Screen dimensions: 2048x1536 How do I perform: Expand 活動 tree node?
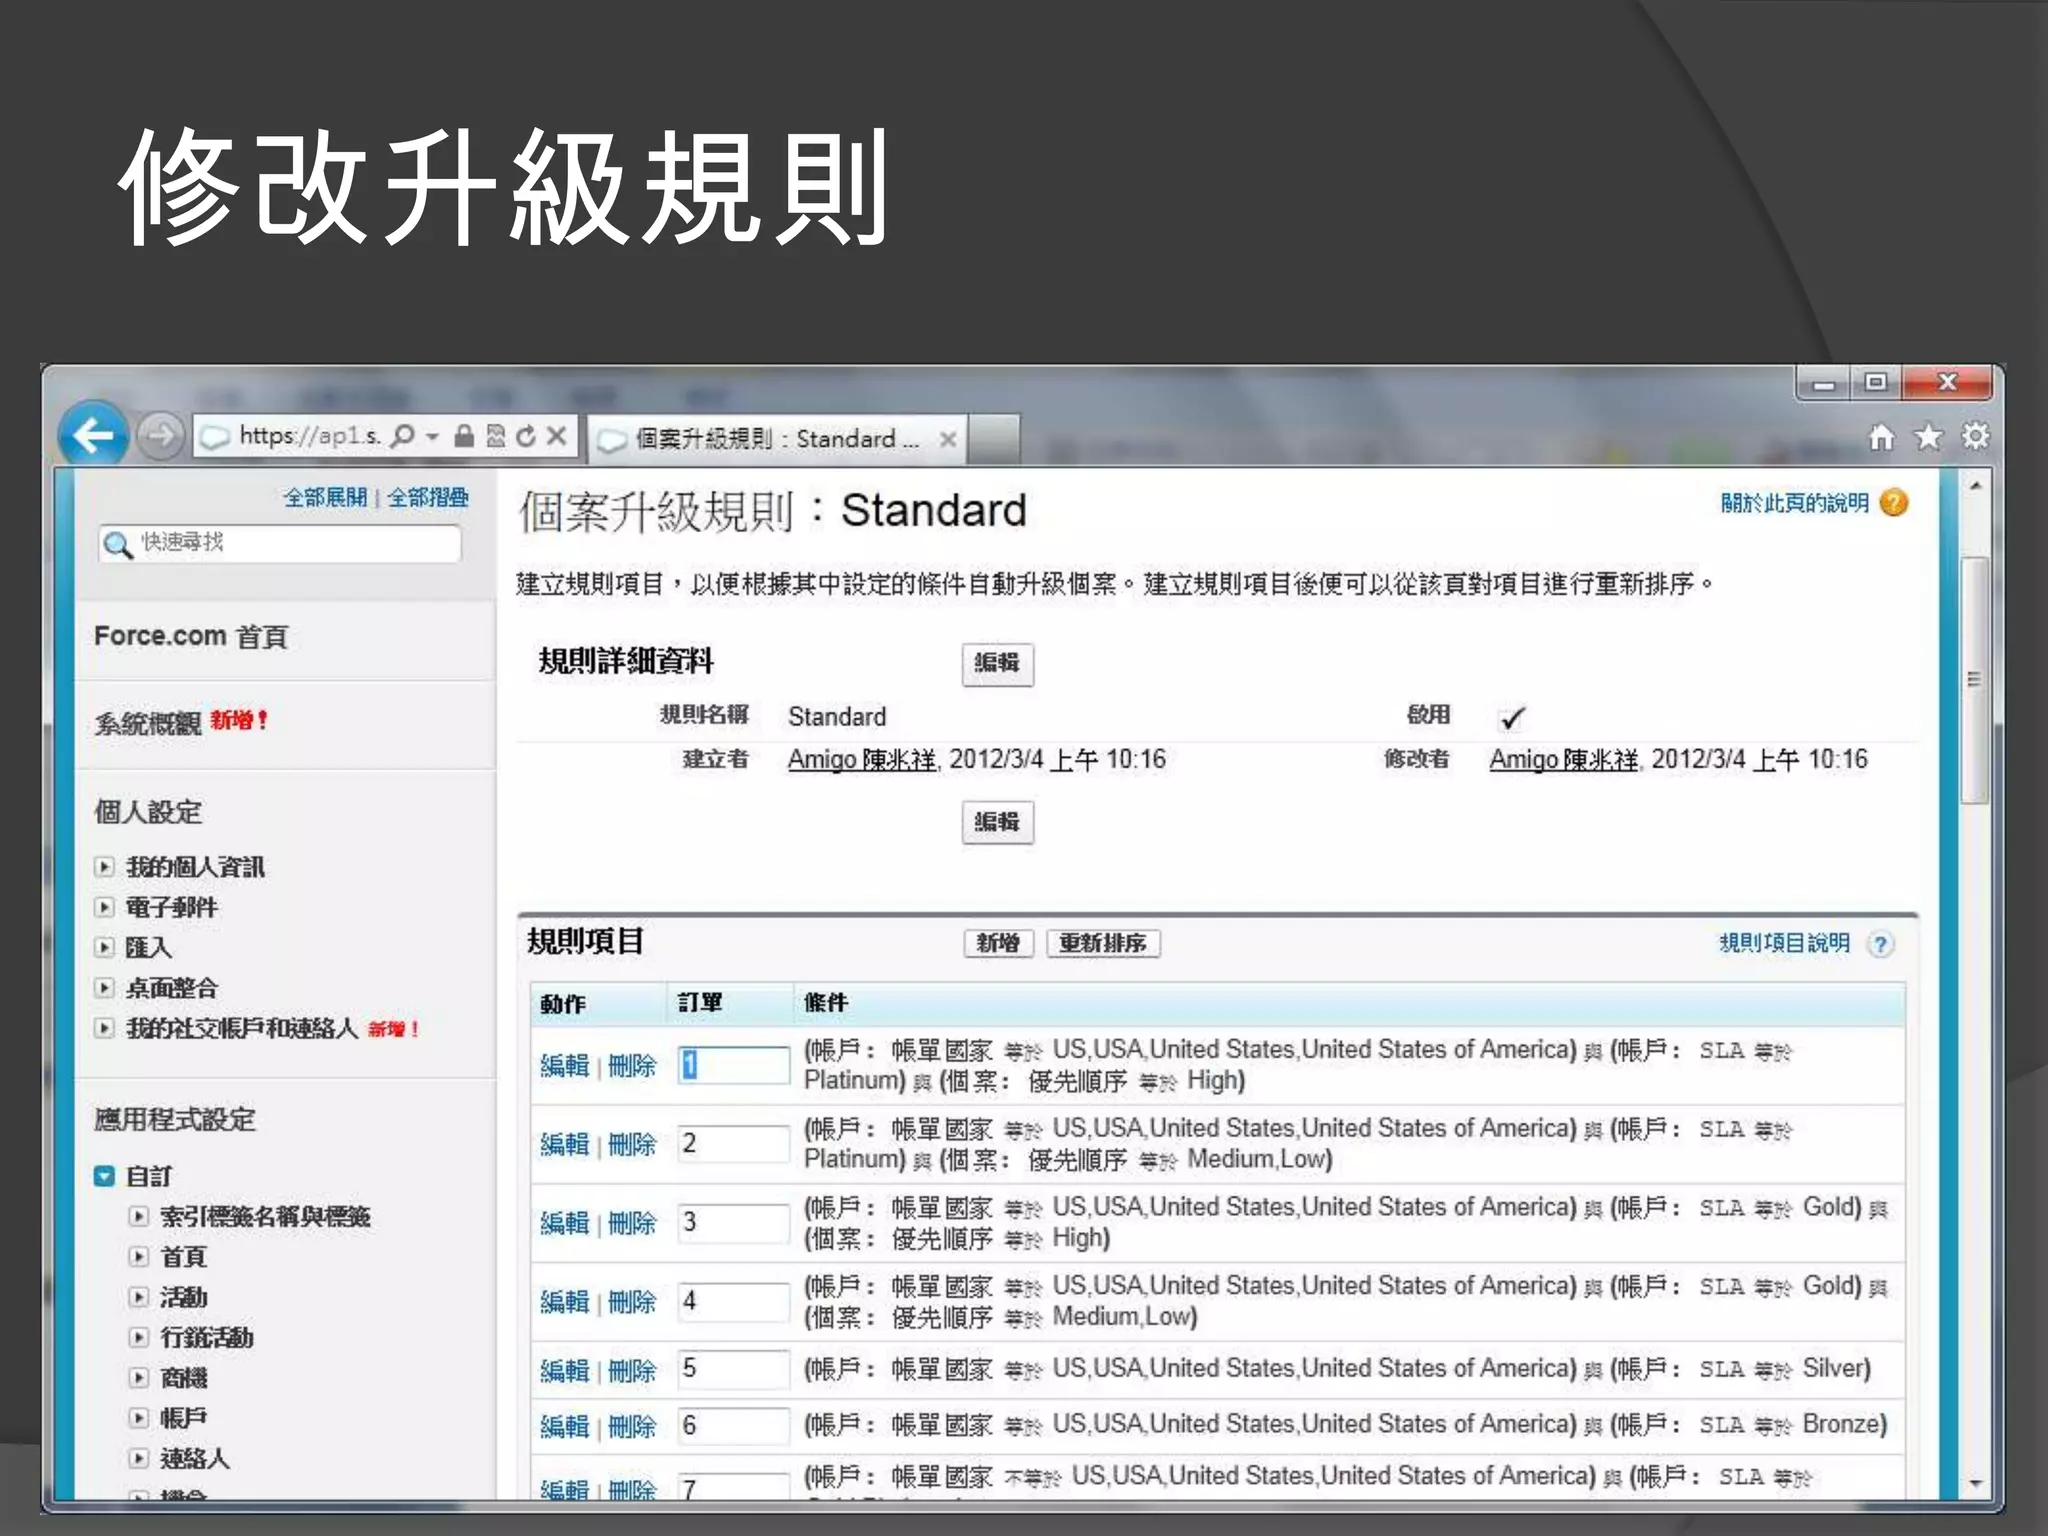(139, 1297)
